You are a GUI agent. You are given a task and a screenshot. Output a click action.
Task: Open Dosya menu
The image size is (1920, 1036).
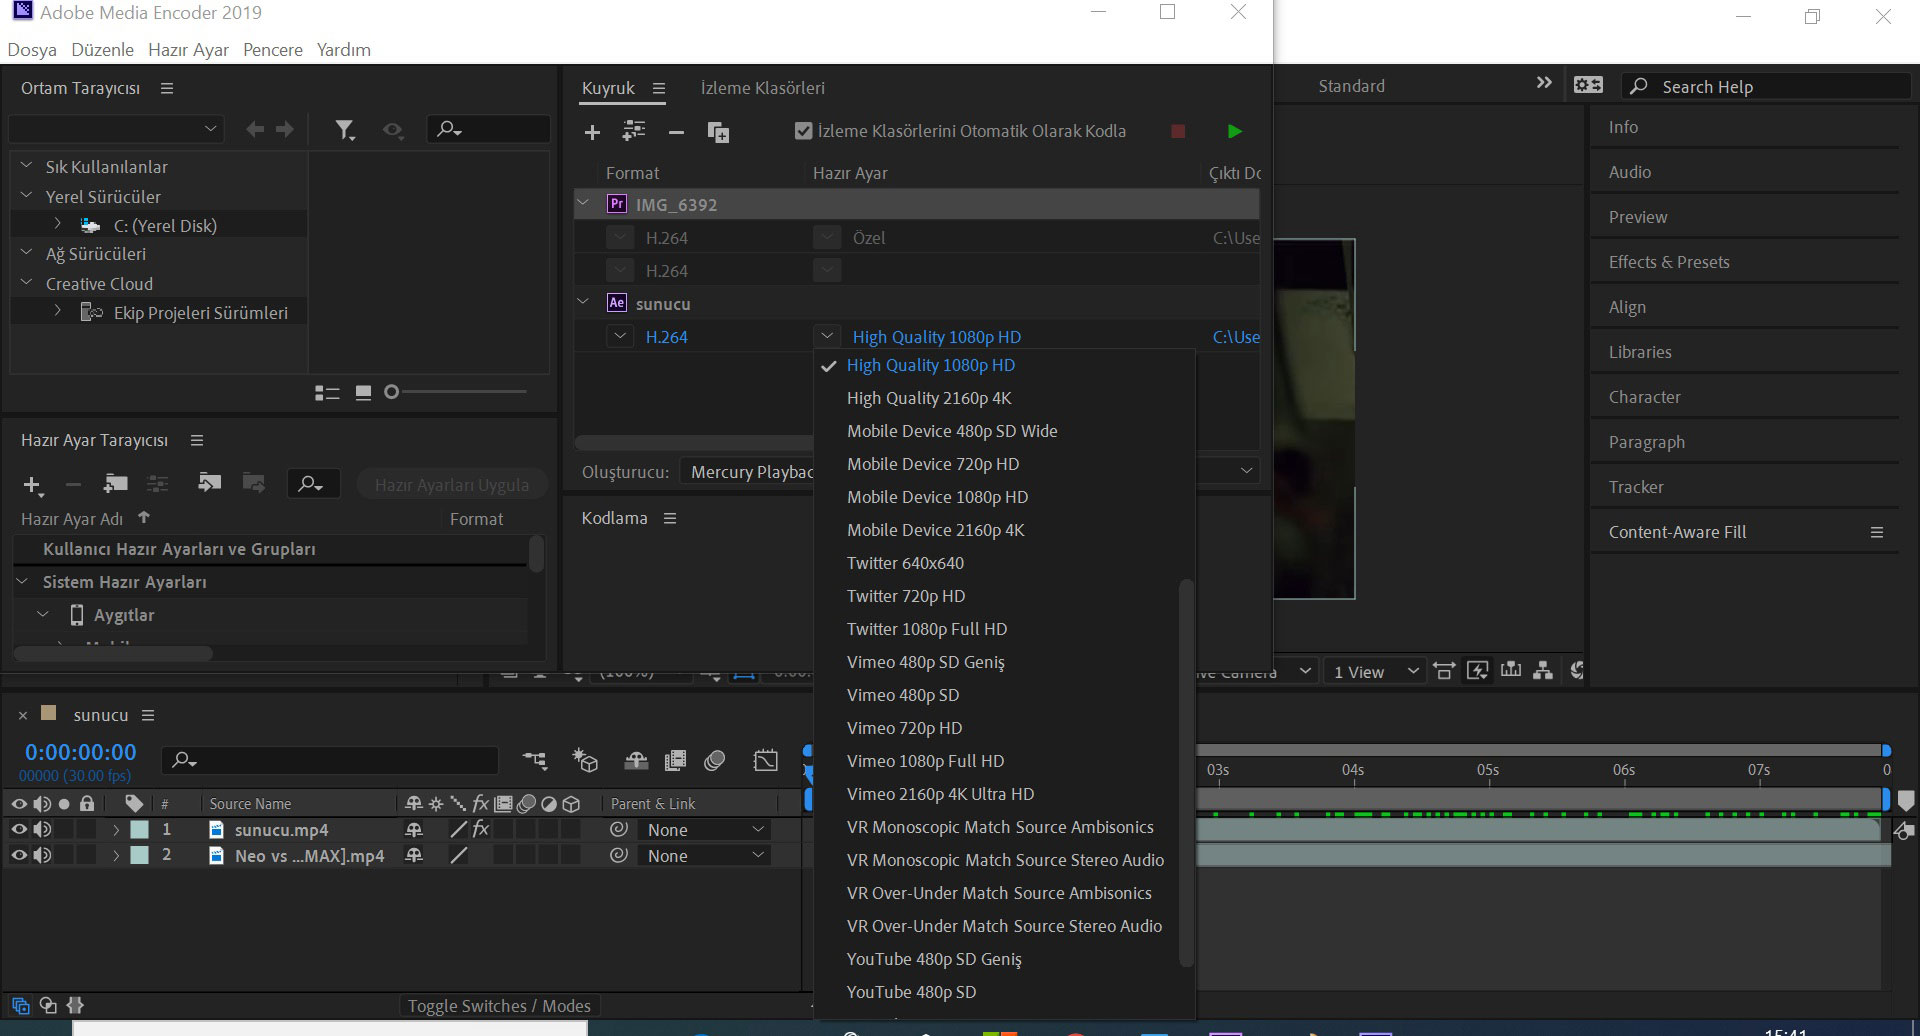click(x=32, y=50)
